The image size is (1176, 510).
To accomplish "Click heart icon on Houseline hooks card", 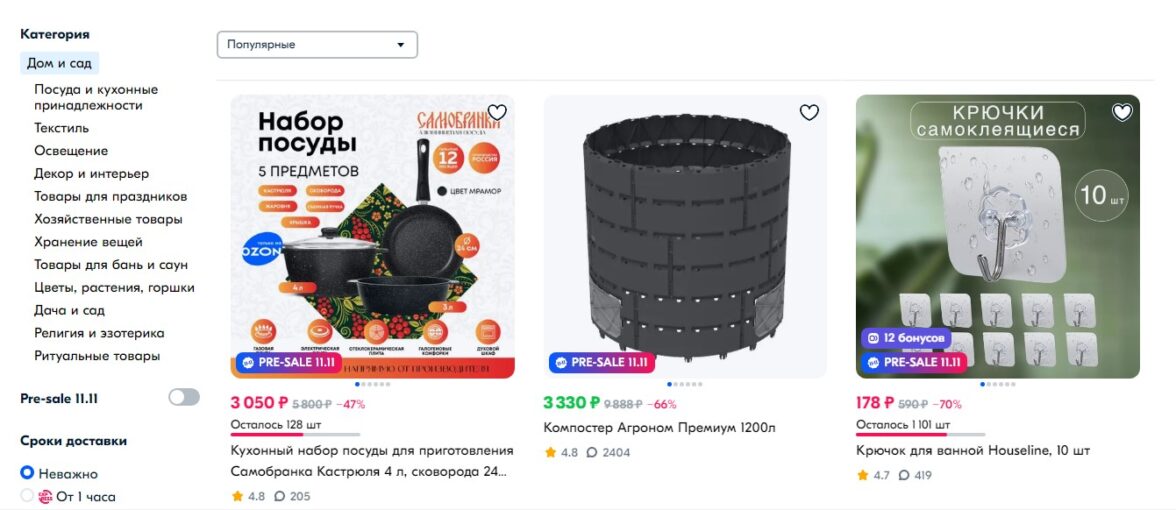I will point(1122,113).
